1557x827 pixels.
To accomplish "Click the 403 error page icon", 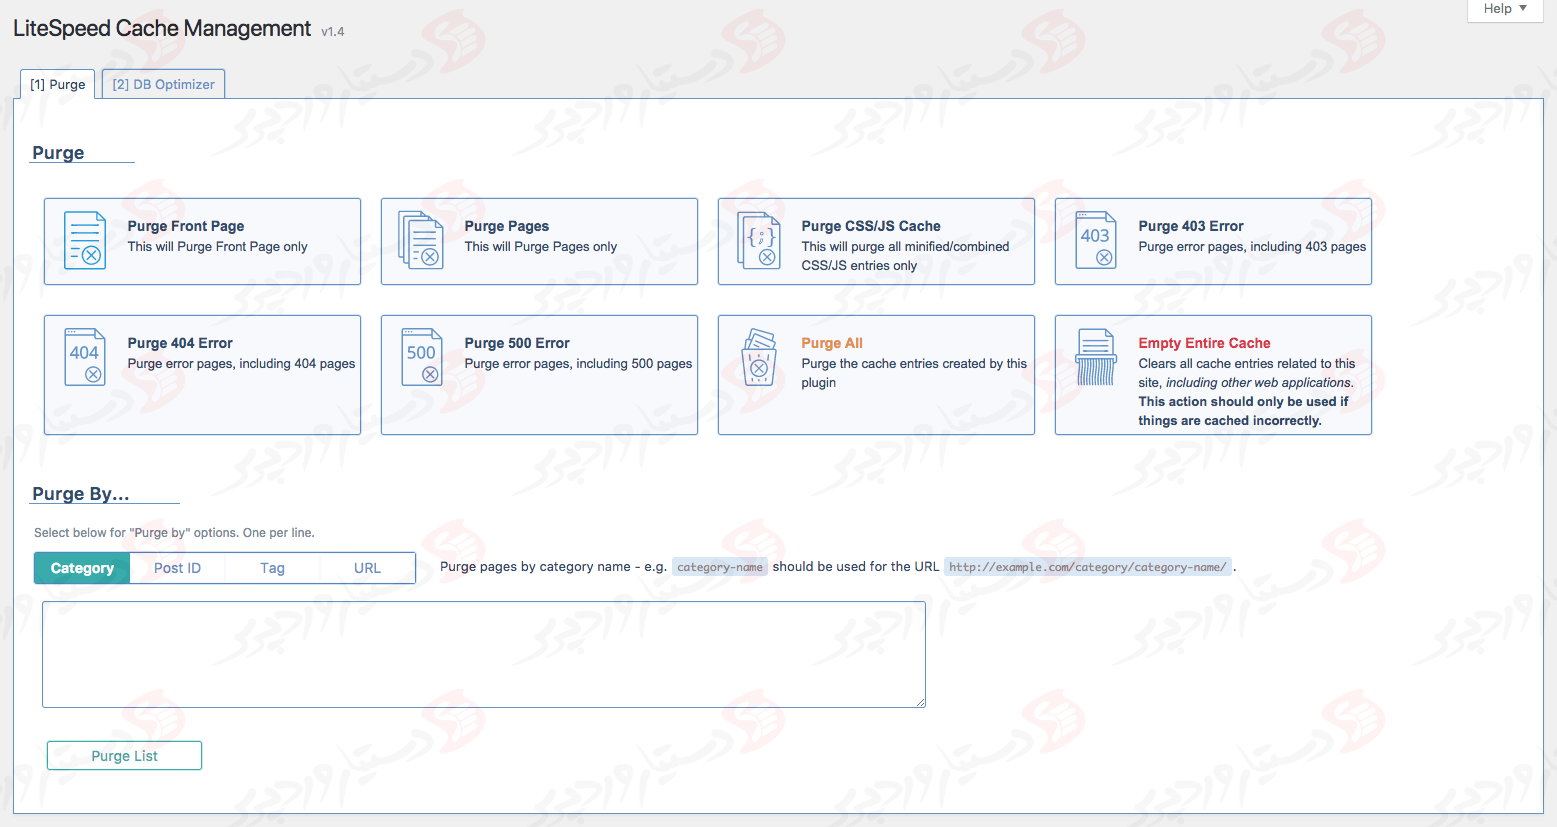I will coord(1095,240).
